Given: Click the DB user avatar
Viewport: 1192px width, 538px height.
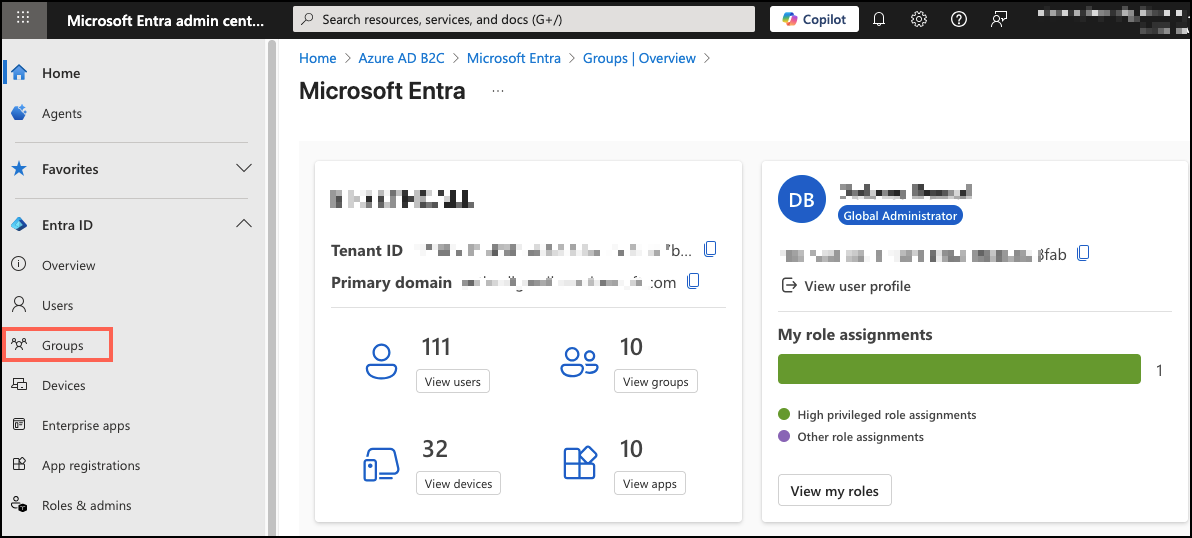Looking at the screenshot, I should [x=801, y=200].
